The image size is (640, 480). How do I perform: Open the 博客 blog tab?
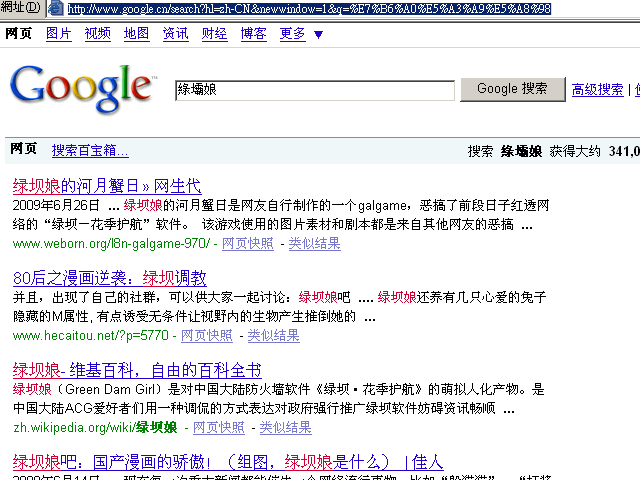tap(253, 33)
